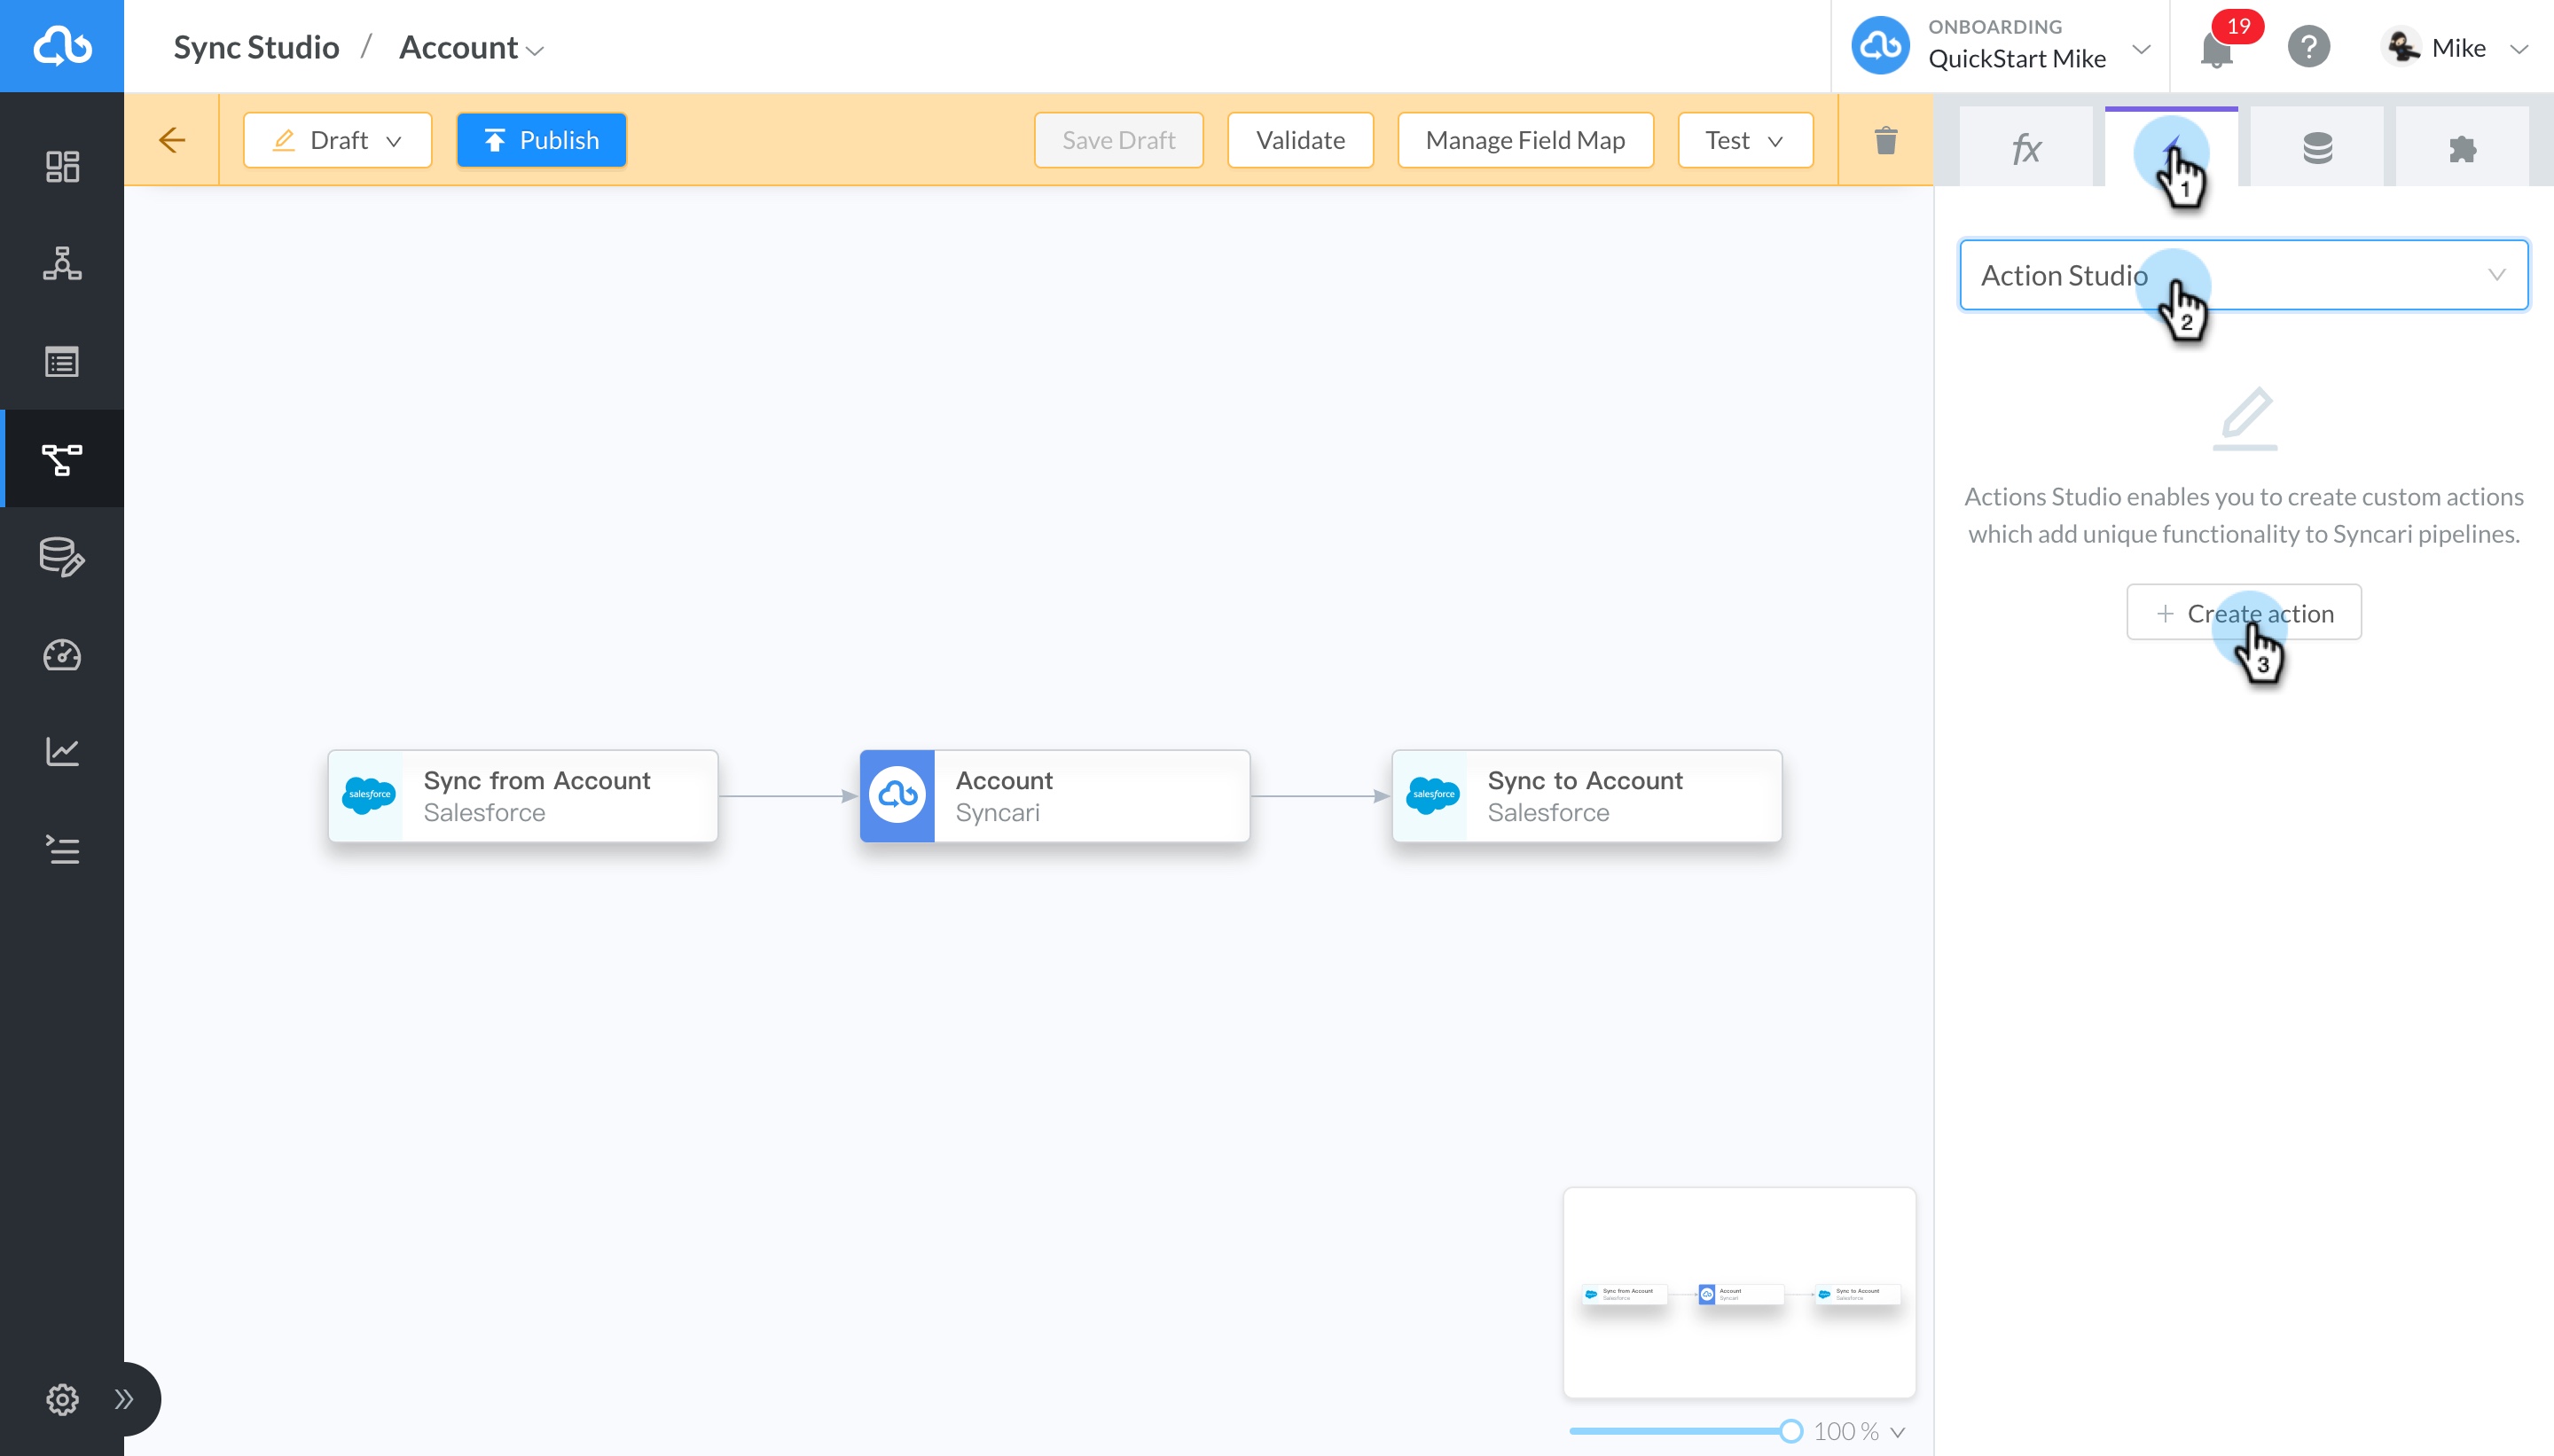This screenshot has height=1456, width=2554.
Task: Select the Account Syncari node
Action: (1055, 796)
